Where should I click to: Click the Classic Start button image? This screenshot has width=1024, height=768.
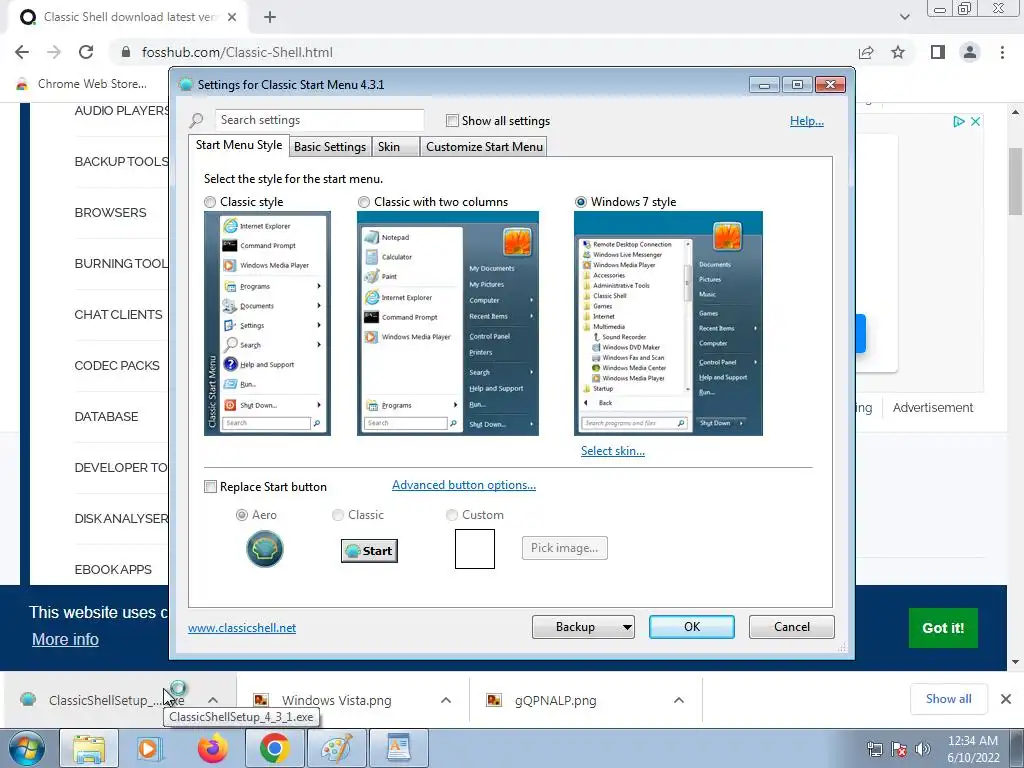[x=369, y=551]
